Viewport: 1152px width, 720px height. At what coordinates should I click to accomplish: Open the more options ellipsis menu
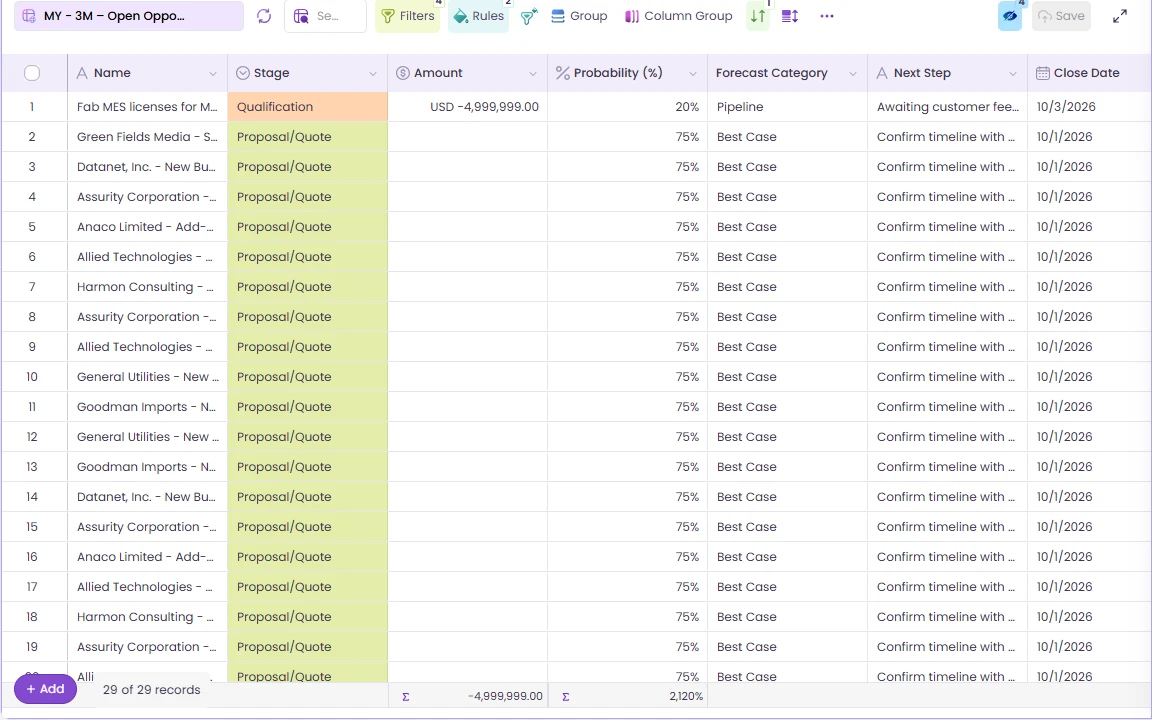(827, 16)
